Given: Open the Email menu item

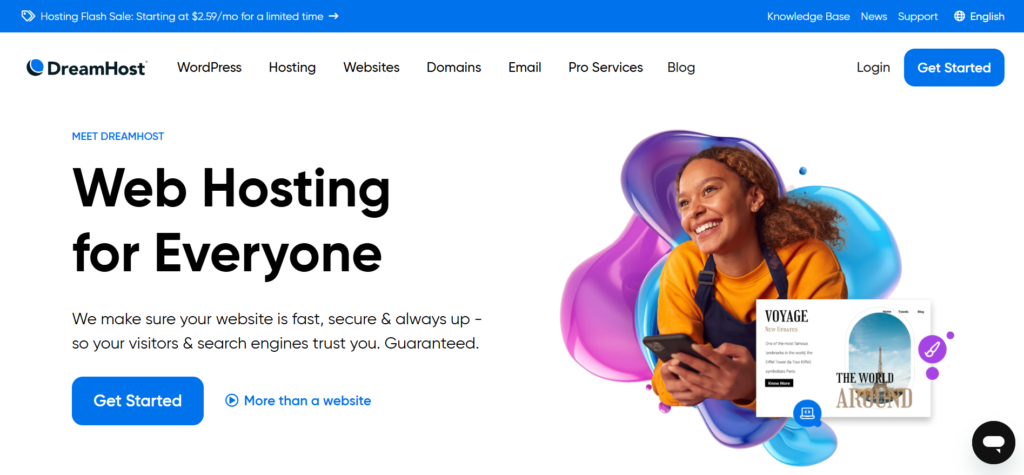Looking at the screenshot, I should pyautogui.click(x=525, y=67).
